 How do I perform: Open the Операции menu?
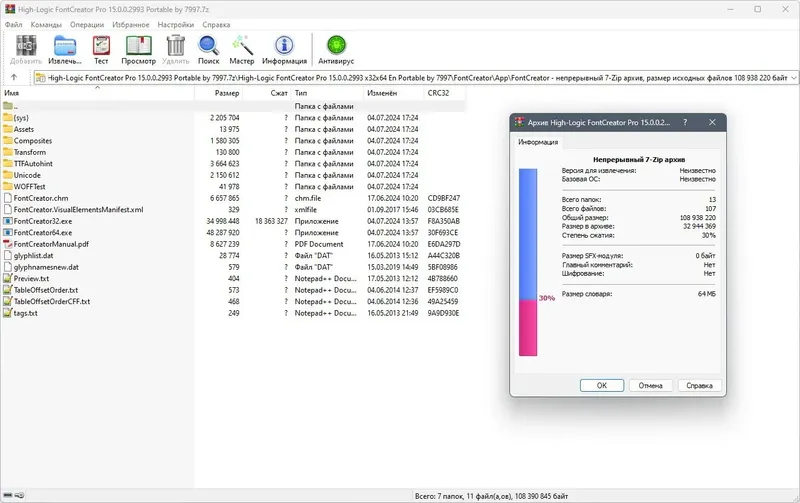click(87, 24)
